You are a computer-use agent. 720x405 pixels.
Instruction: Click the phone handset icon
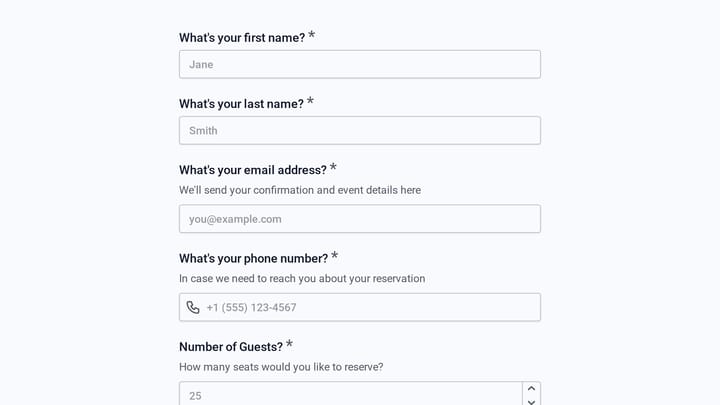pos(193,307)
